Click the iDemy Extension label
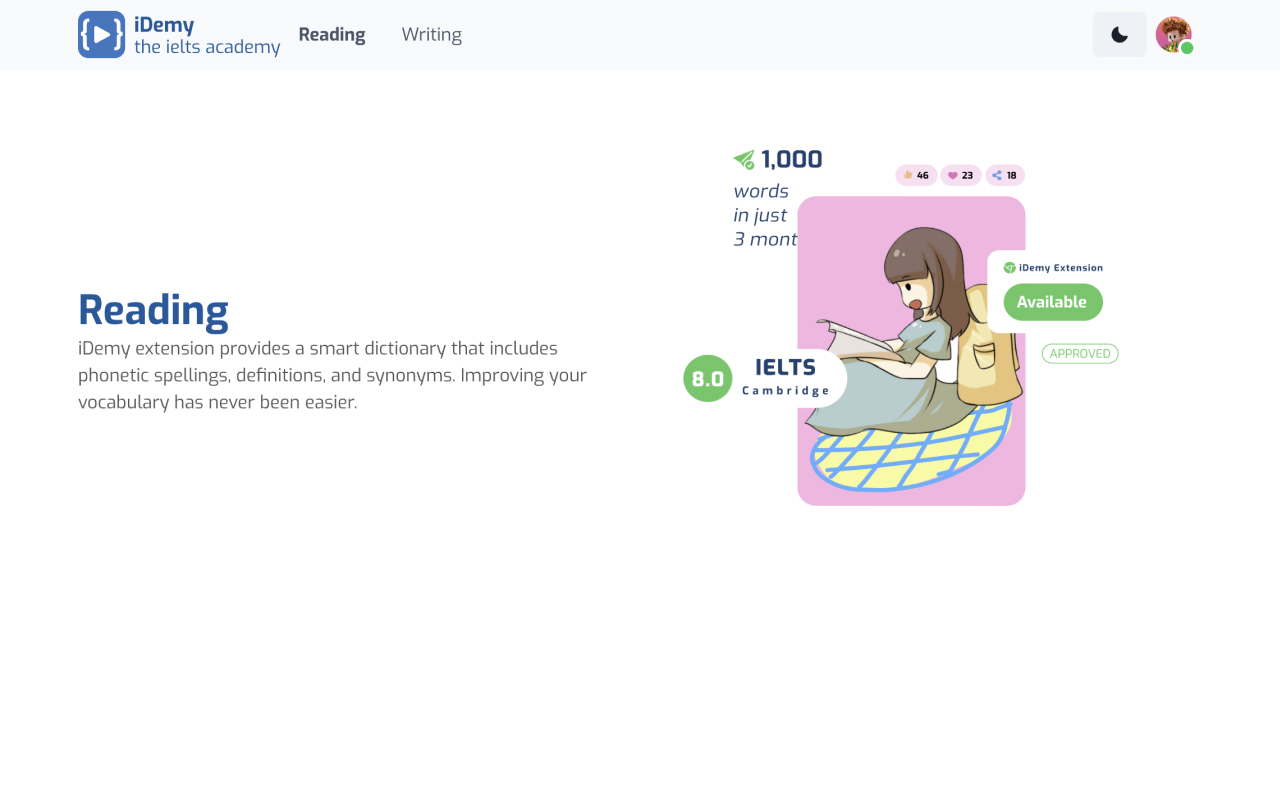The width and height of the screenshot is (1280, 800). (x=1058, y=267)
